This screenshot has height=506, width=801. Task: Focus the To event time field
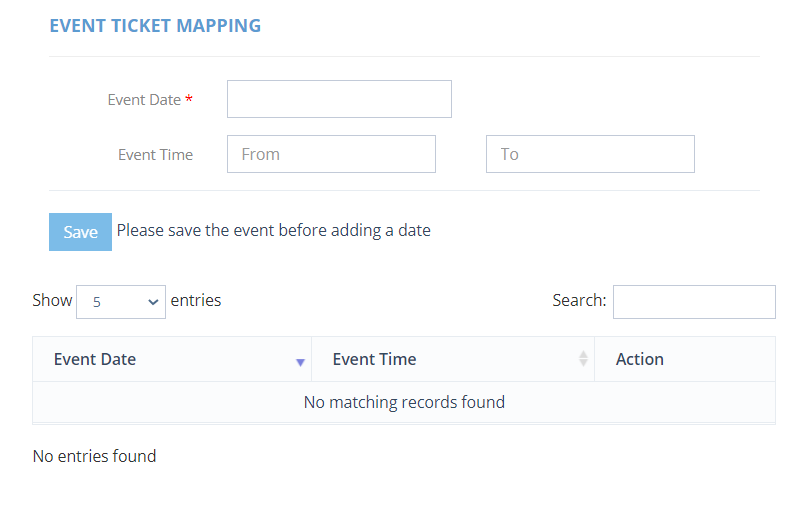(x=591, y=154)
